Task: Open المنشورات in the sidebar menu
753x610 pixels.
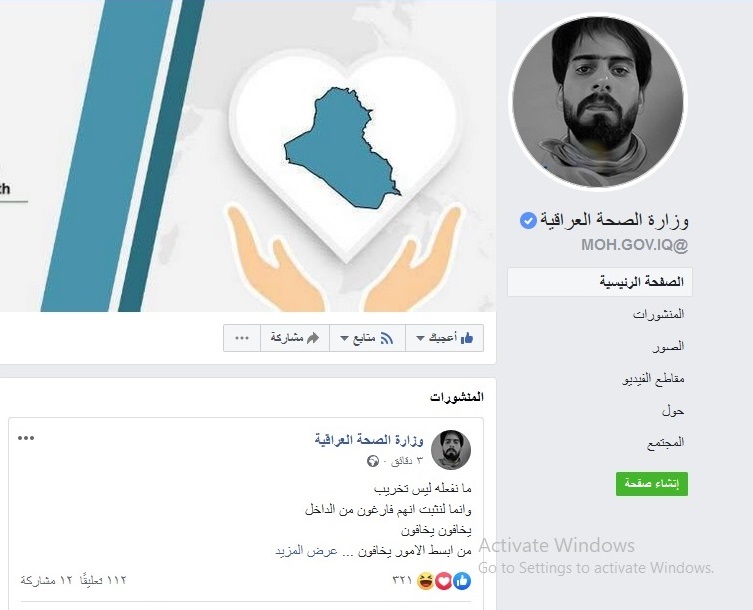Action: 658,314
